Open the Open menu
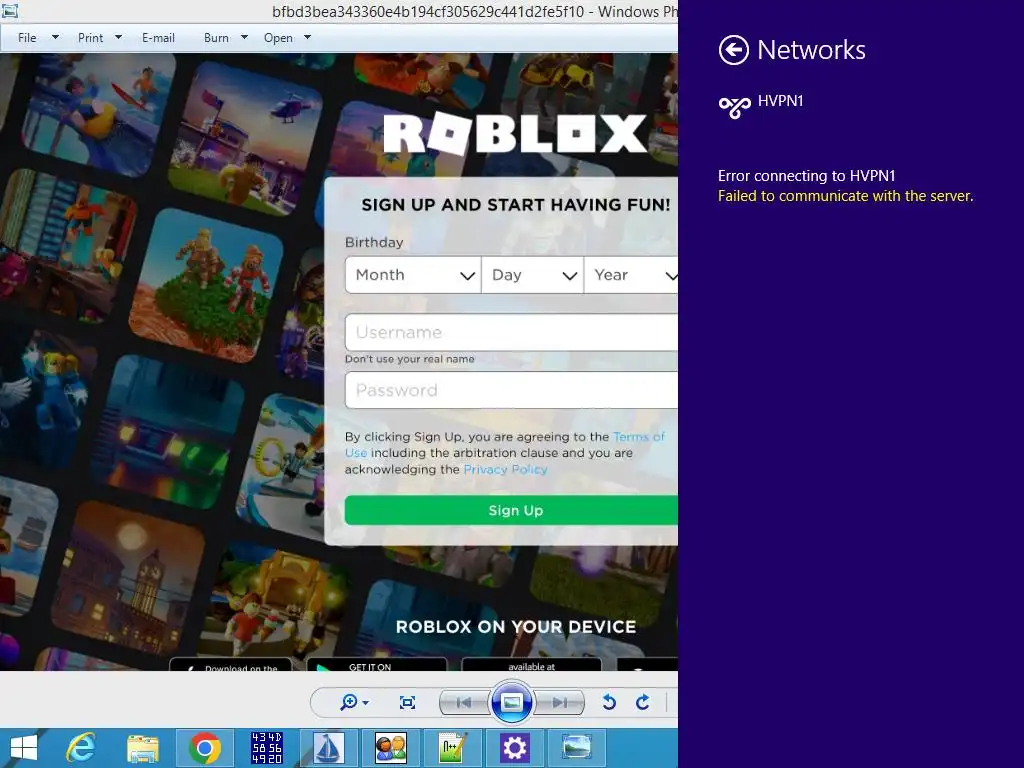This screenshot has width=1024, height=768. tap(278, 38)
